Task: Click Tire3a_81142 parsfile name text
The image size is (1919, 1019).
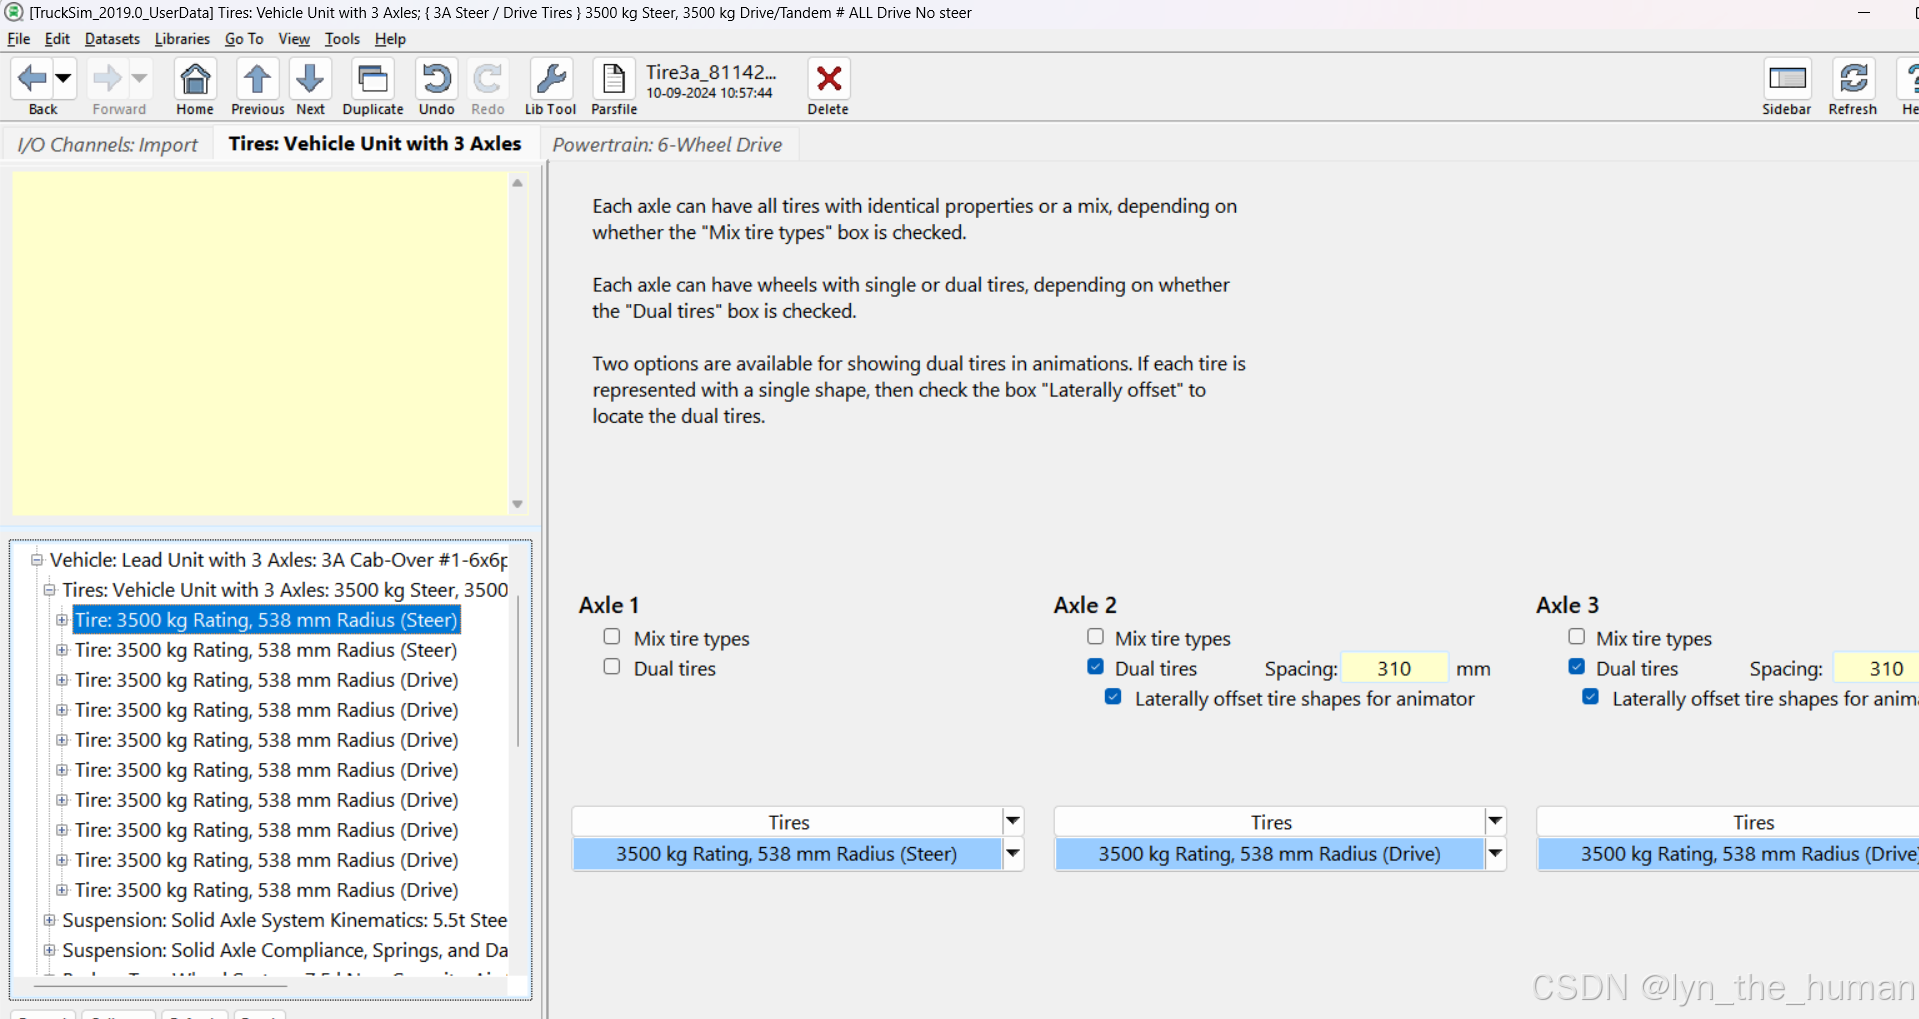Action: pos(711,72)
